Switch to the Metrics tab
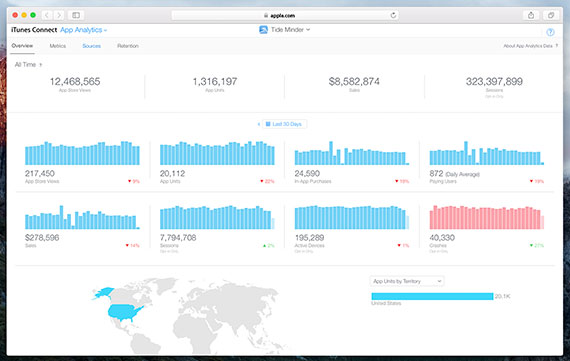Image resolution: width=570 pixels, height=361 pixels. [58, 46]
